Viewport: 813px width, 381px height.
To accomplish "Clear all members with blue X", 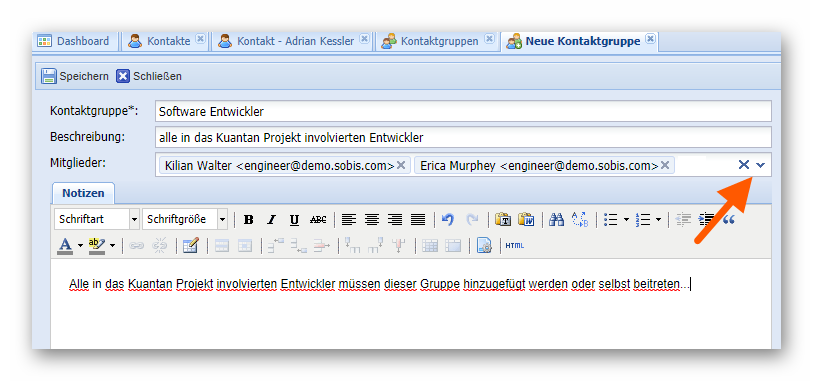I will 744,165.
